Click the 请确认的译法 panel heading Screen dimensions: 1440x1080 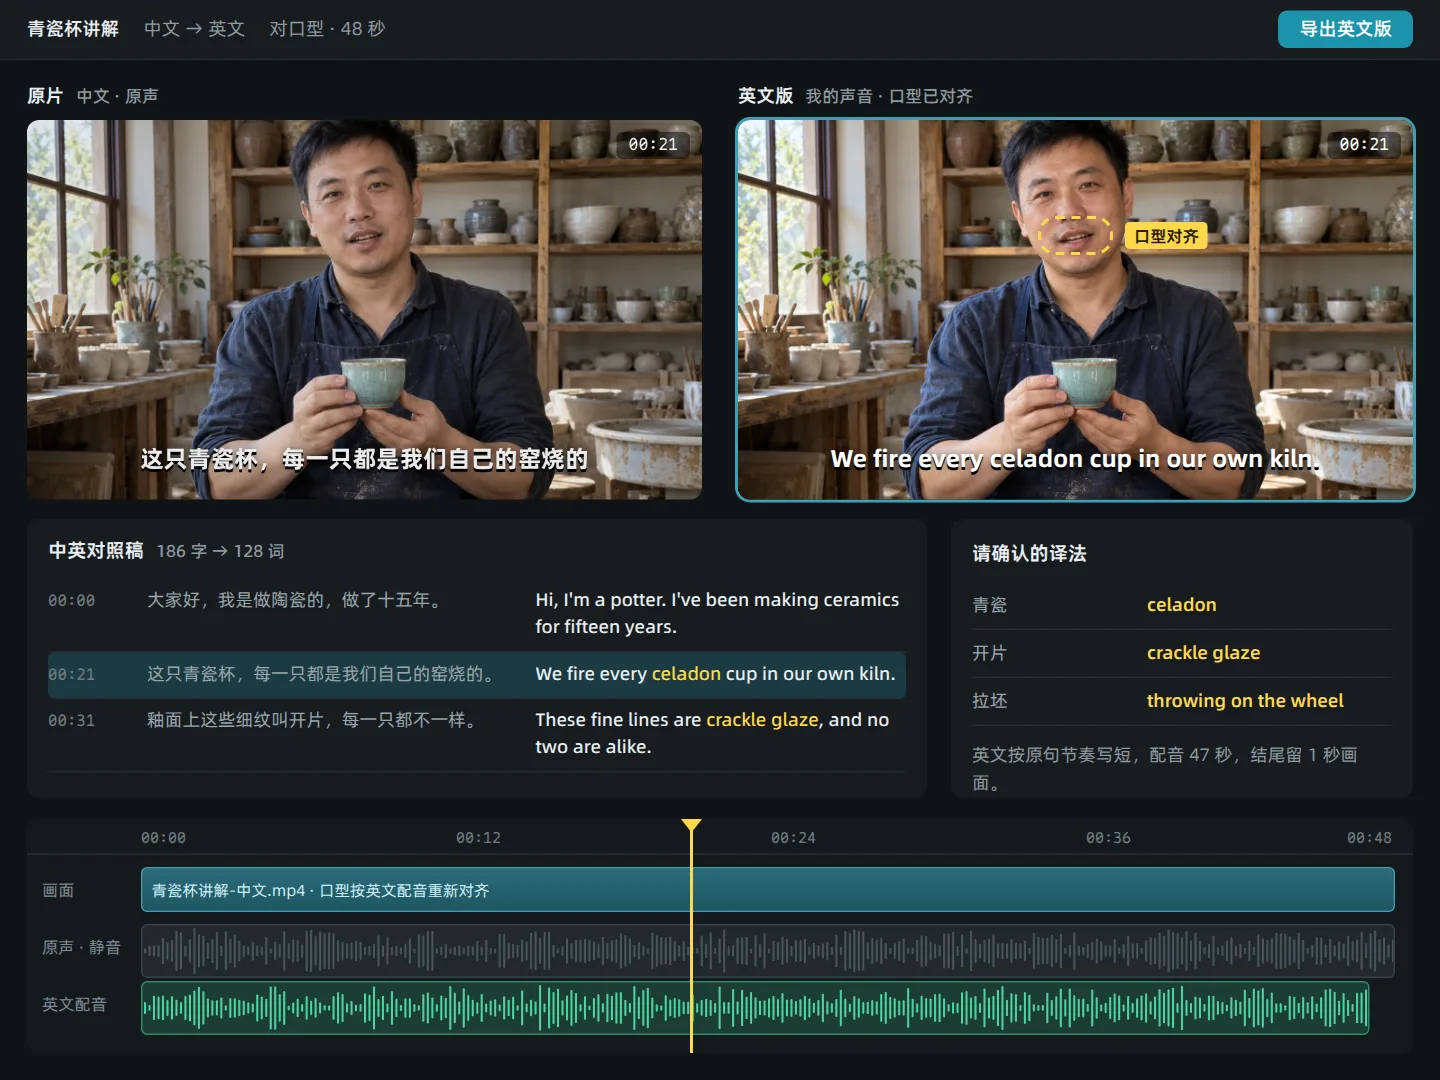click(1029, 554)
